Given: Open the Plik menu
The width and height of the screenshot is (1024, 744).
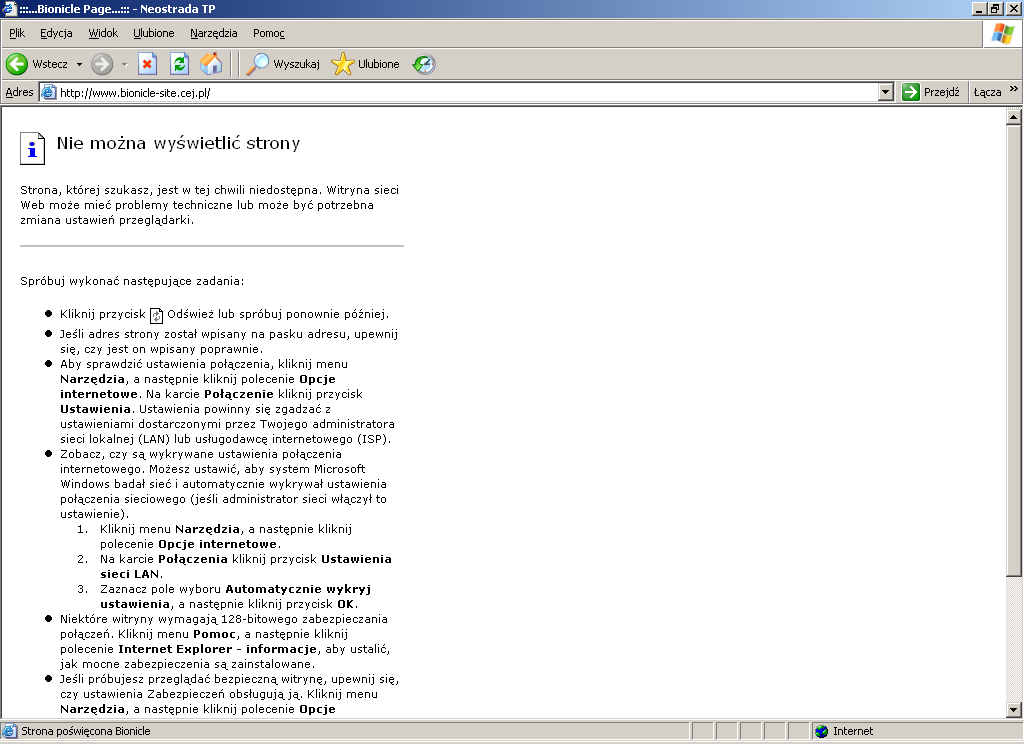Looking at the screenshot, I should (17, 33).
